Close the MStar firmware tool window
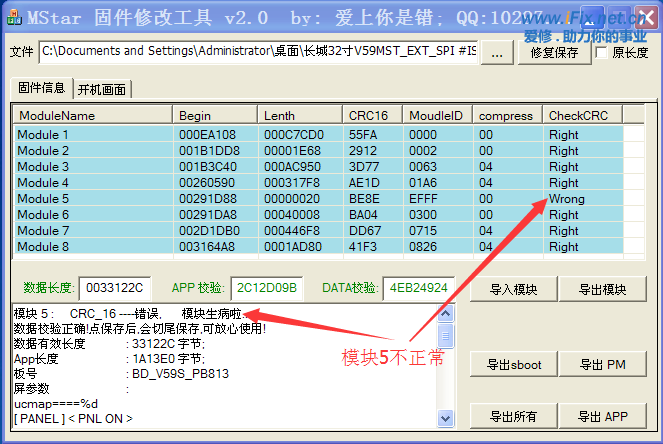The height and width of the screenshot is (444, 663). tap(646, 17)
